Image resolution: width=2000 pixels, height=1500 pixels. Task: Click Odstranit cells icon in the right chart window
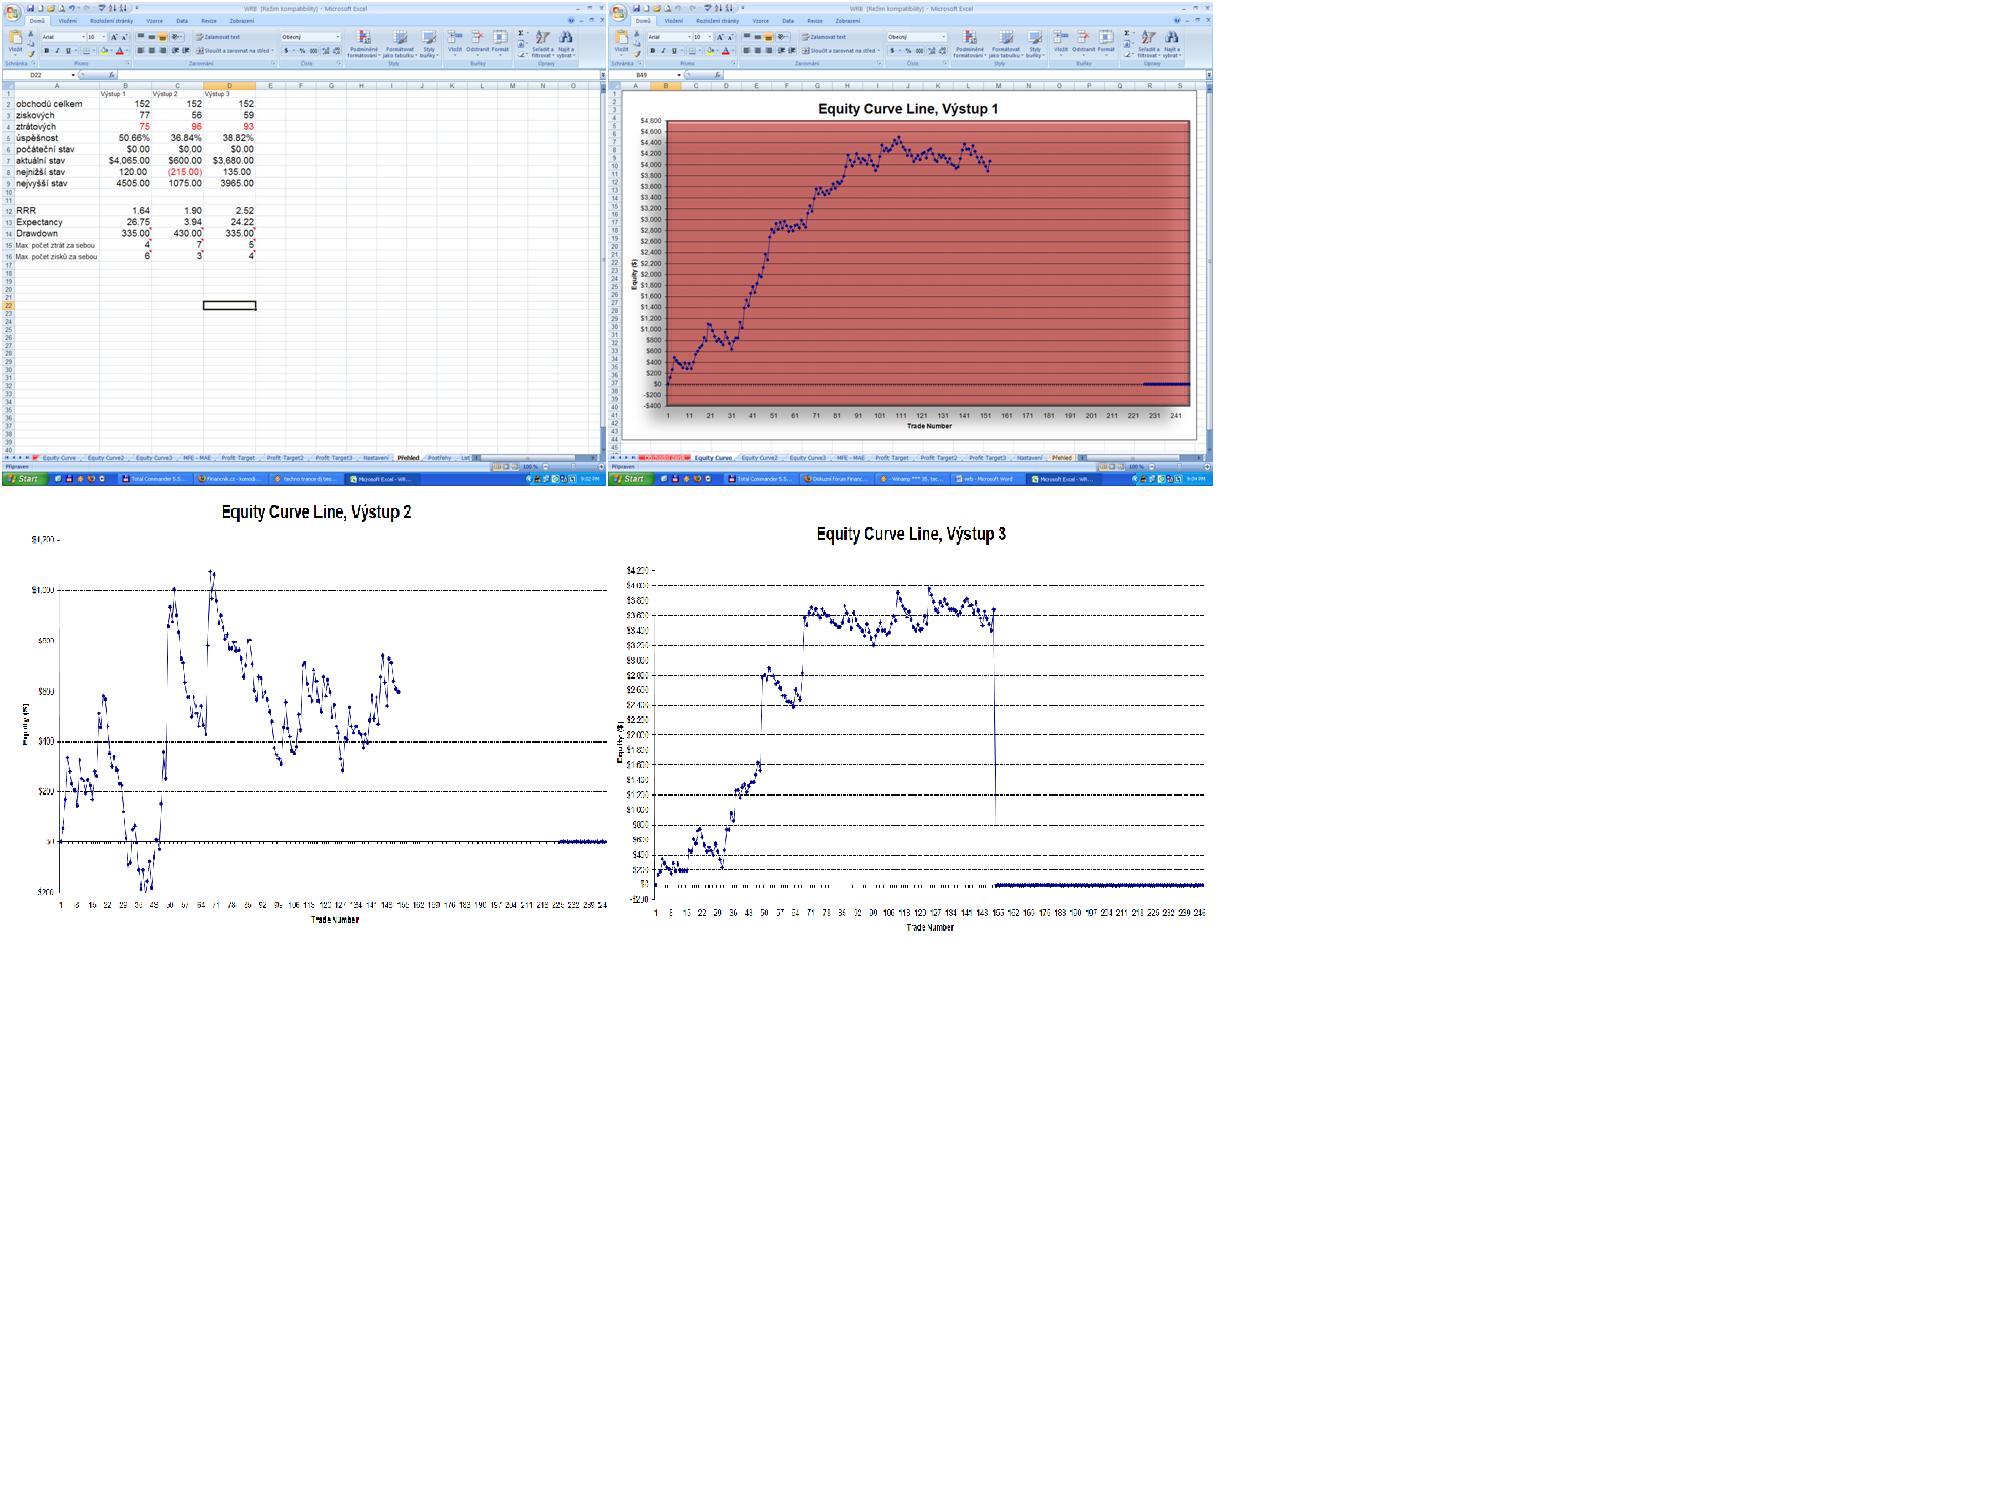pyautogui.click(x=1083, y=38)
